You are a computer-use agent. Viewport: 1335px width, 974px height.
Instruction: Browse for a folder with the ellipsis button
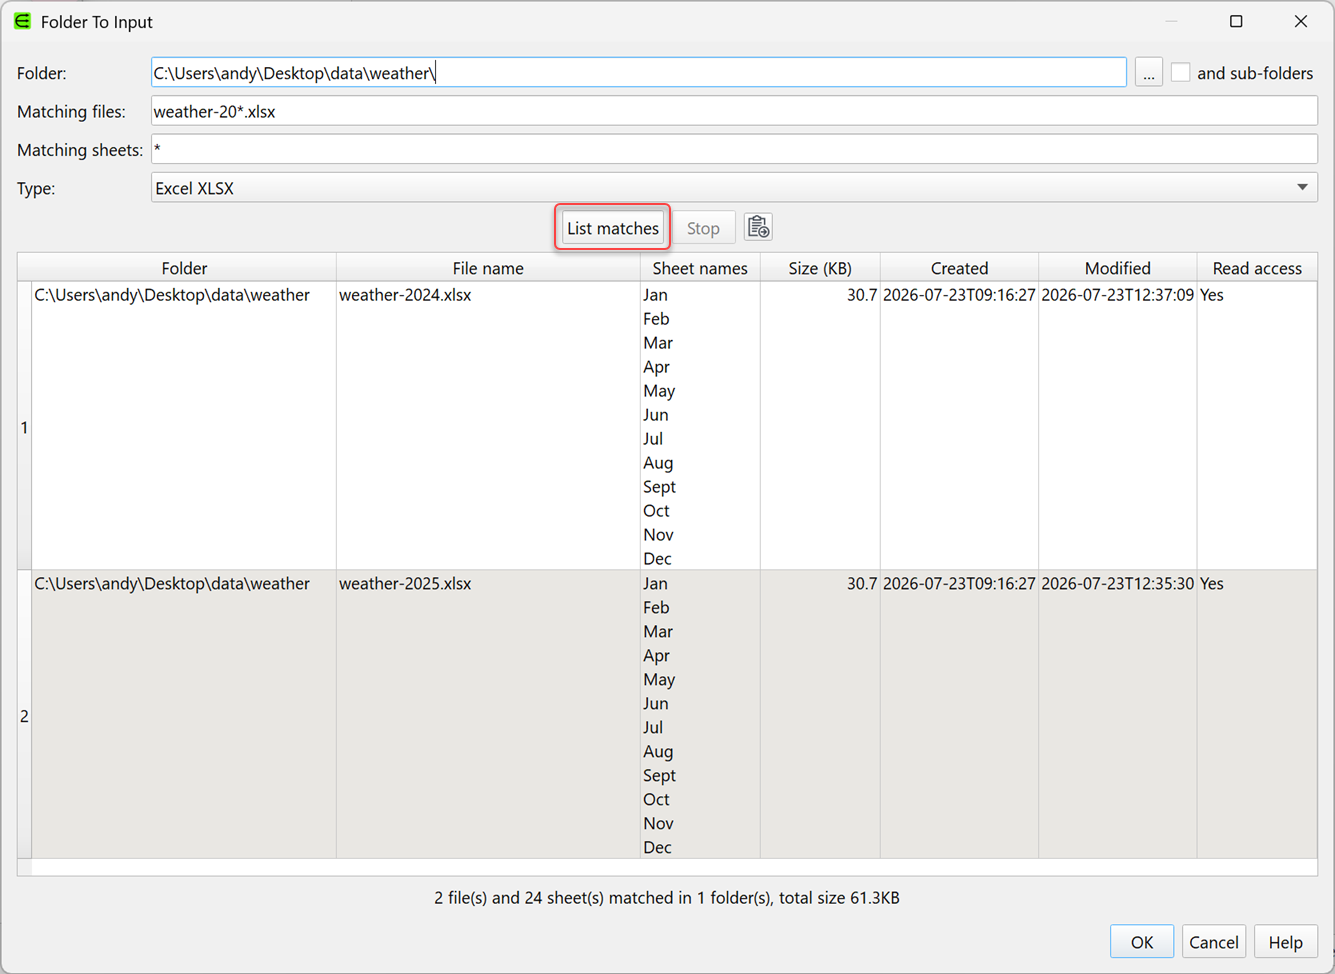(x=1148, y=73)
